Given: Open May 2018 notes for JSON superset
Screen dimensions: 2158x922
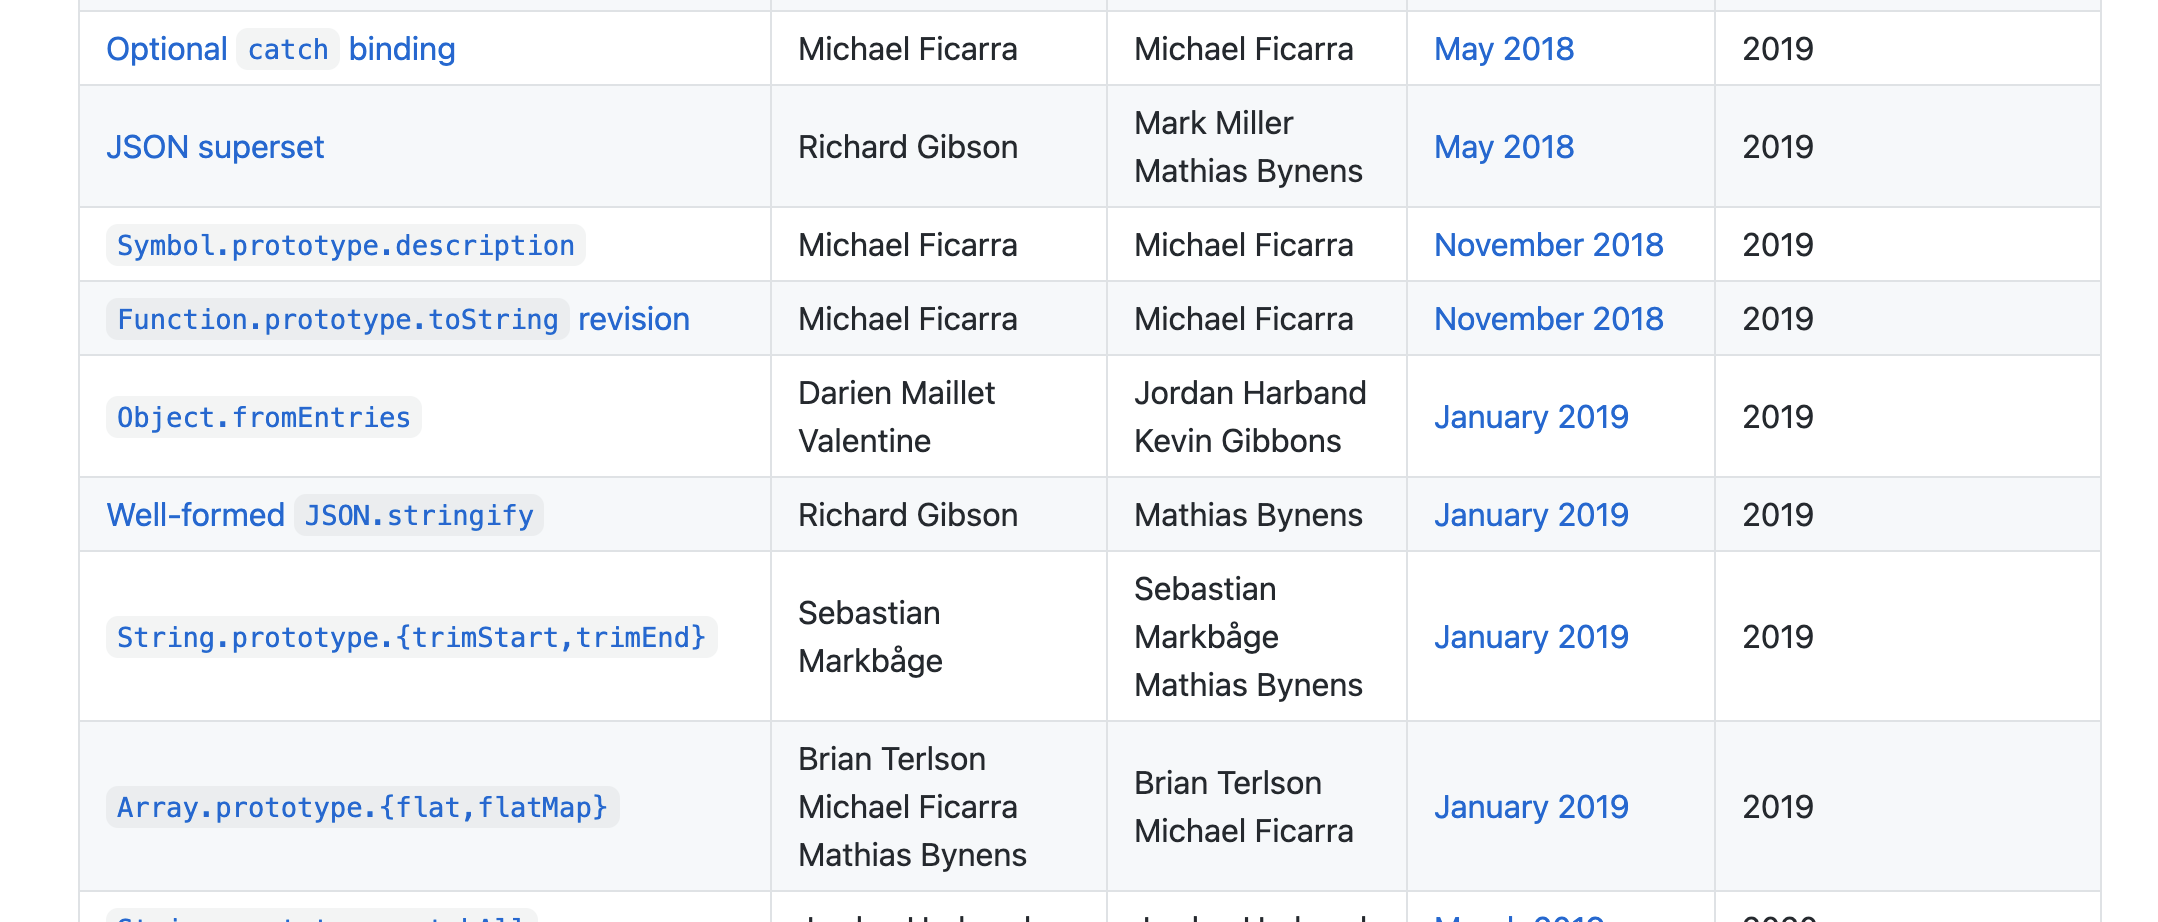Looking at the screenshot, I should pyautogui.click(x=1504, y=147).
